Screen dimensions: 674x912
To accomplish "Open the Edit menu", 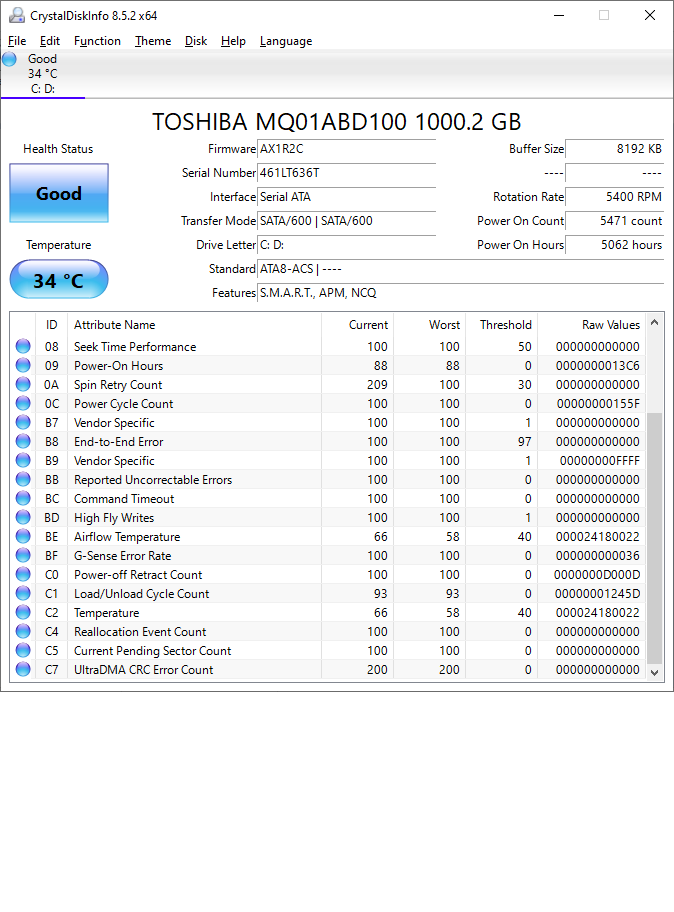I will [x=49, y=41].
